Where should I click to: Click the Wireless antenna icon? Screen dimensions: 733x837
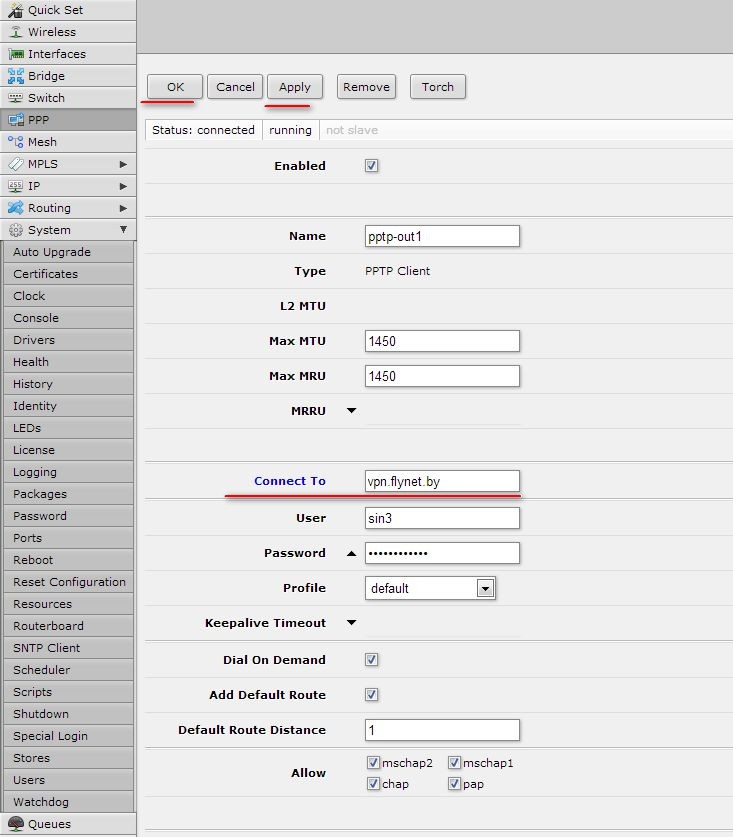pyautogui.click(x=16, y=32)
